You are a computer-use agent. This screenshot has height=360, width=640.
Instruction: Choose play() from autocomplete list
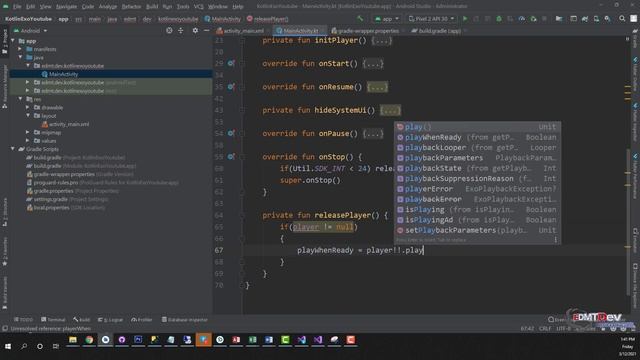tap(477, 127)
